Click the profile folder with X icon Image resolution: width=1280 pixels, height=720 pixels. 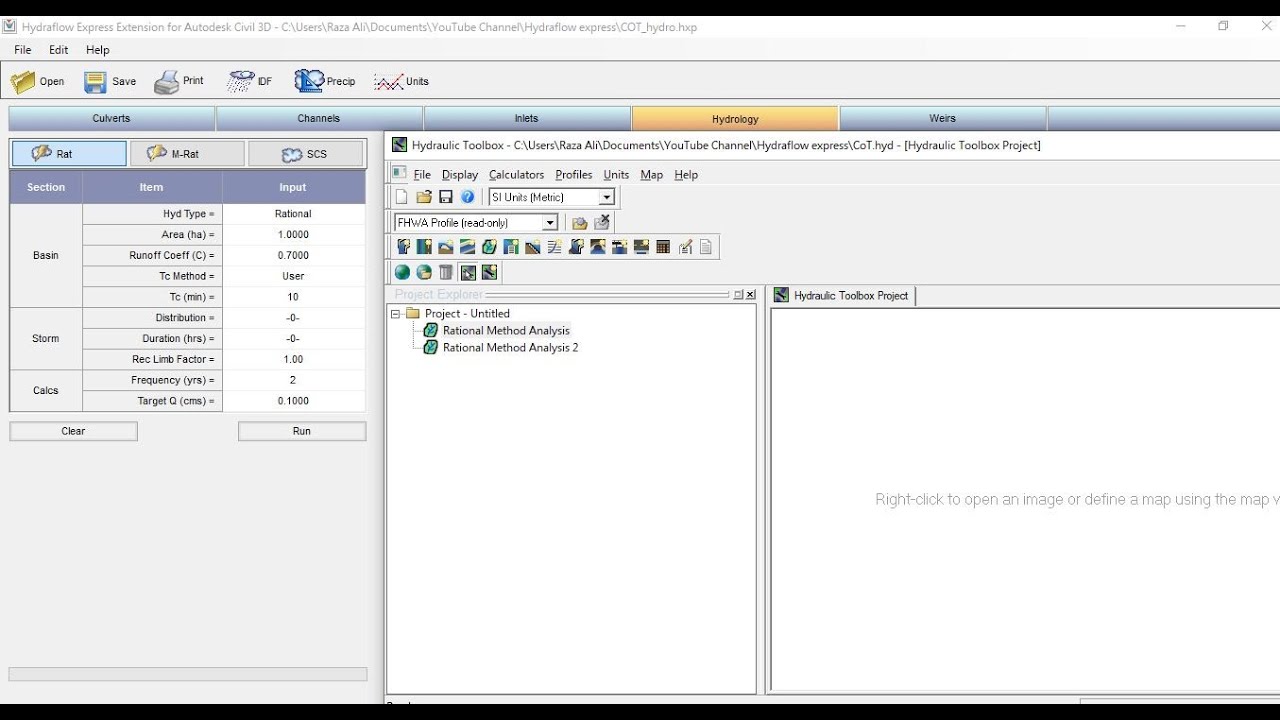(x=602, y=223)
